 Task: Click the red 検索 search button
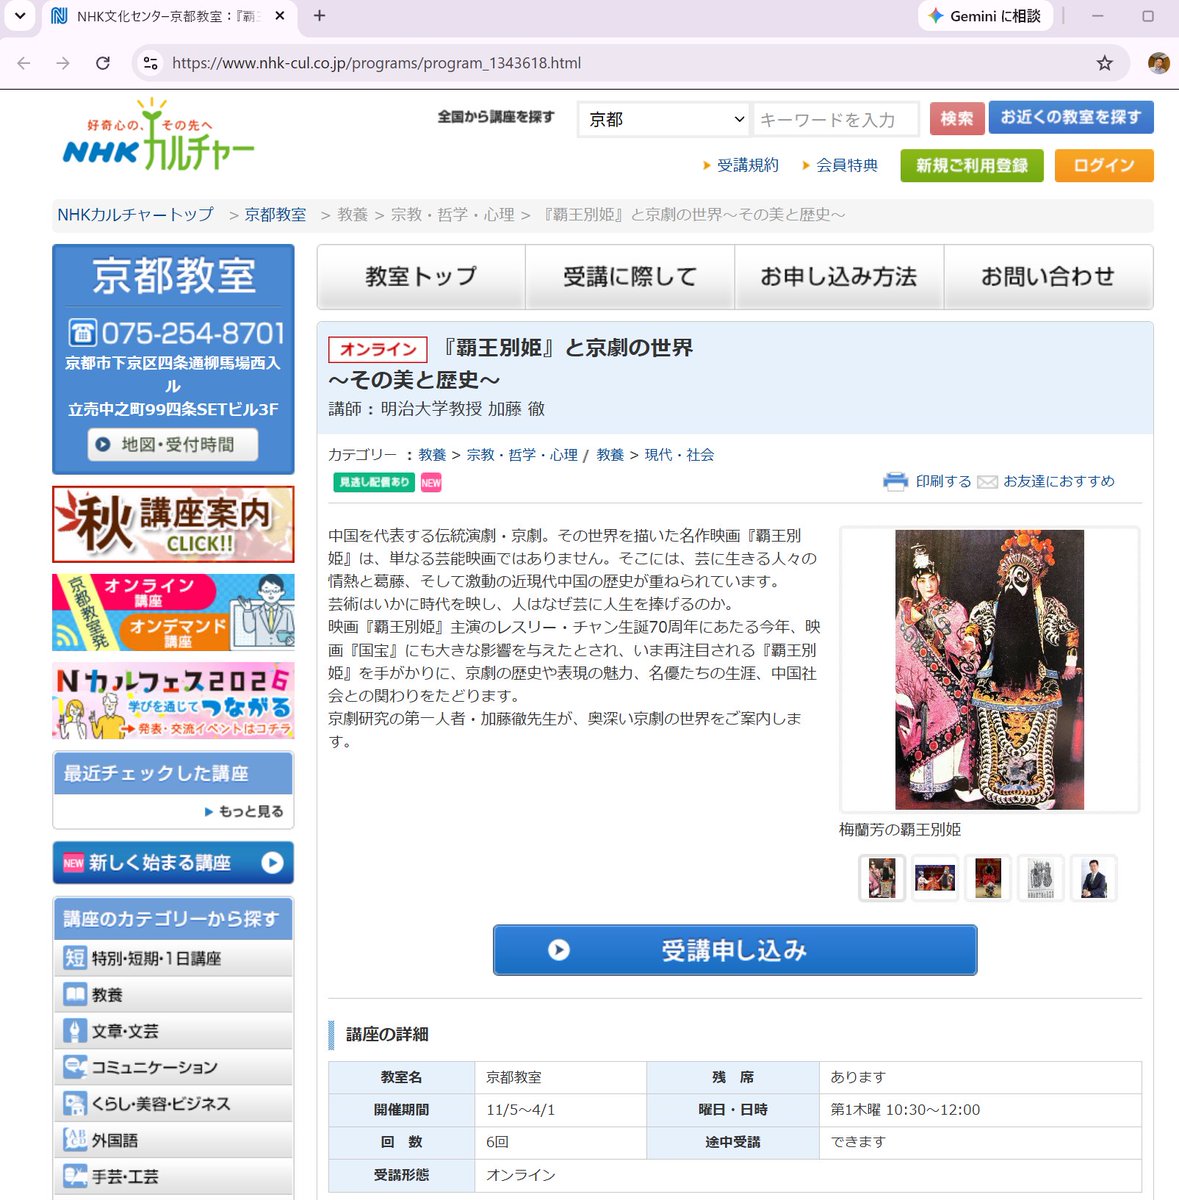pyautogui.click(x=957, y=118)
